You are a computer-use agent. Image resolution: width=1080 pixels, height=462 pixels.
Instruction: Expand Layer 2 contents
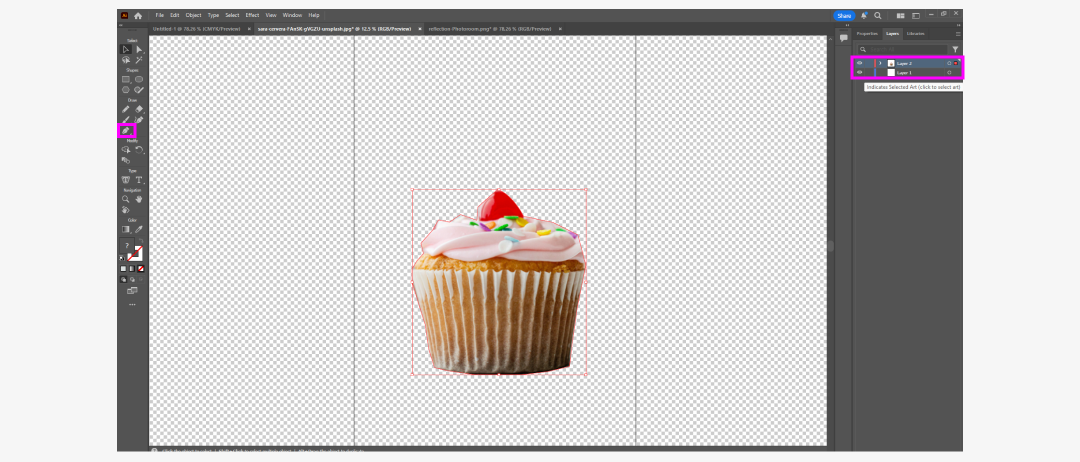point(880,63)
